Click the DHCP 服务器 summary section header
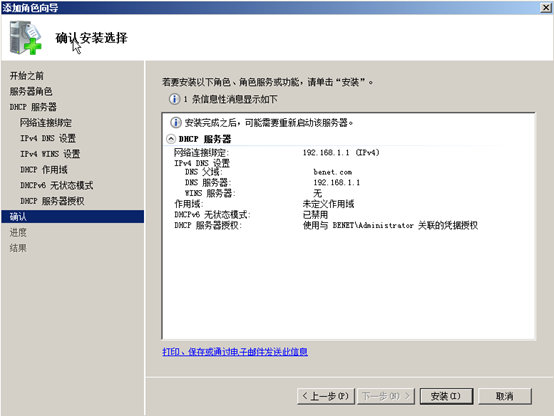Viewport: 554px width, 416px height. point(205,139)
